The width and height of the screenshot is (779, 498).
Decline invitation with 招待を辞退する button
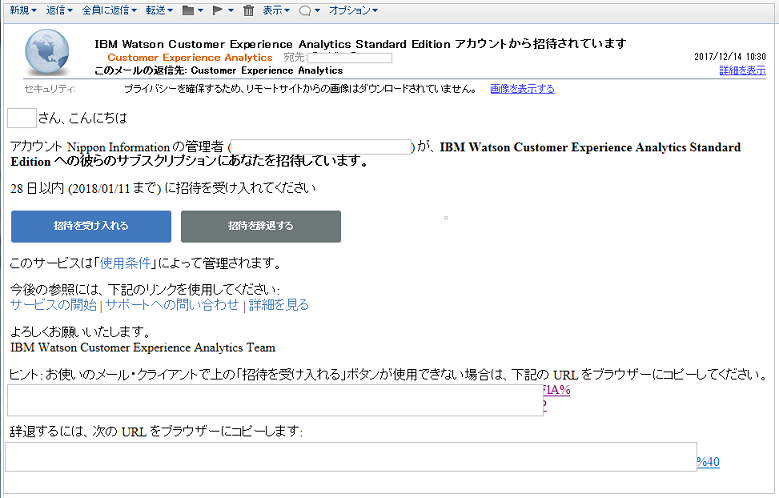tap(261, 226)
